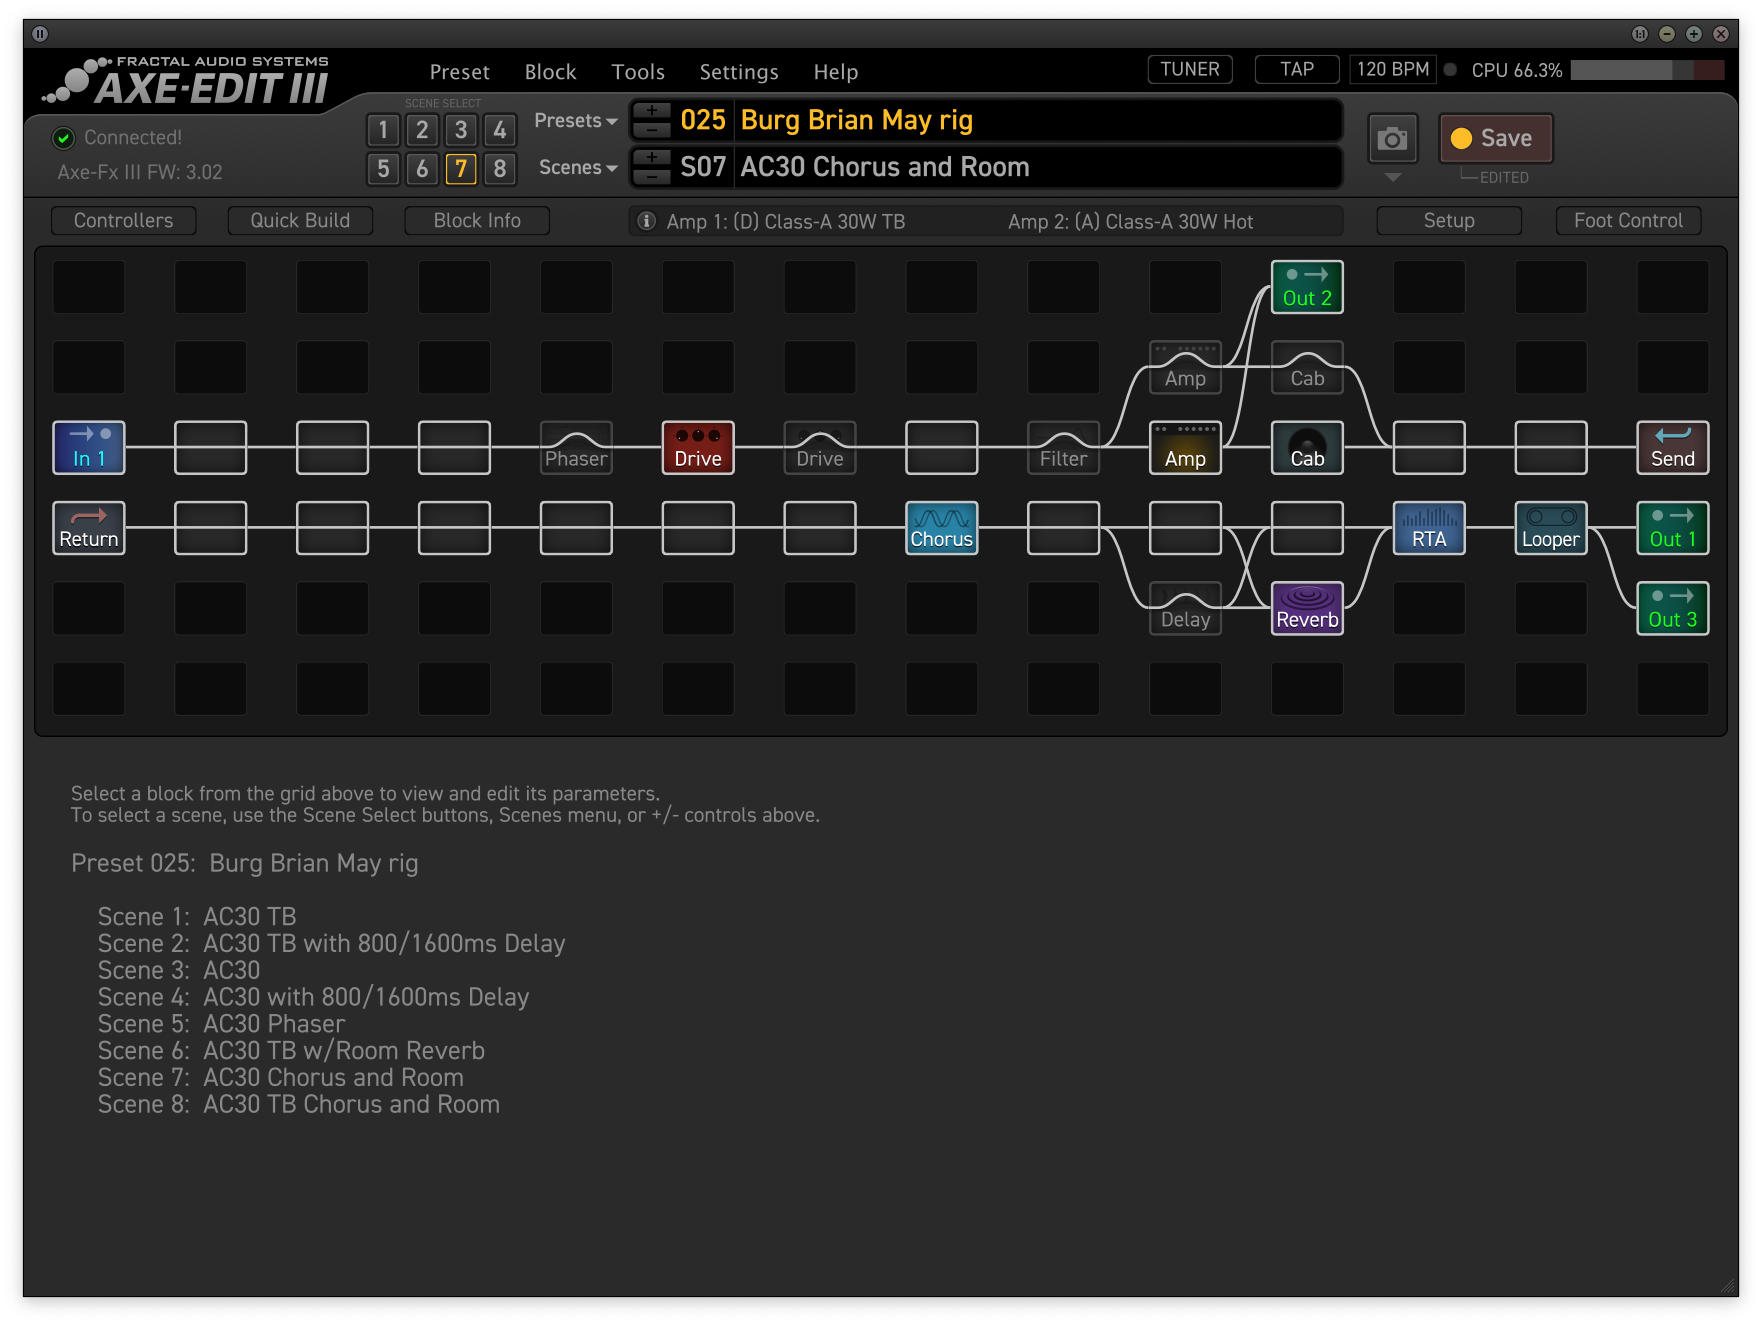The image size is (1762, 1324).
Task: Open the Block menu
Action: (550, 72)
